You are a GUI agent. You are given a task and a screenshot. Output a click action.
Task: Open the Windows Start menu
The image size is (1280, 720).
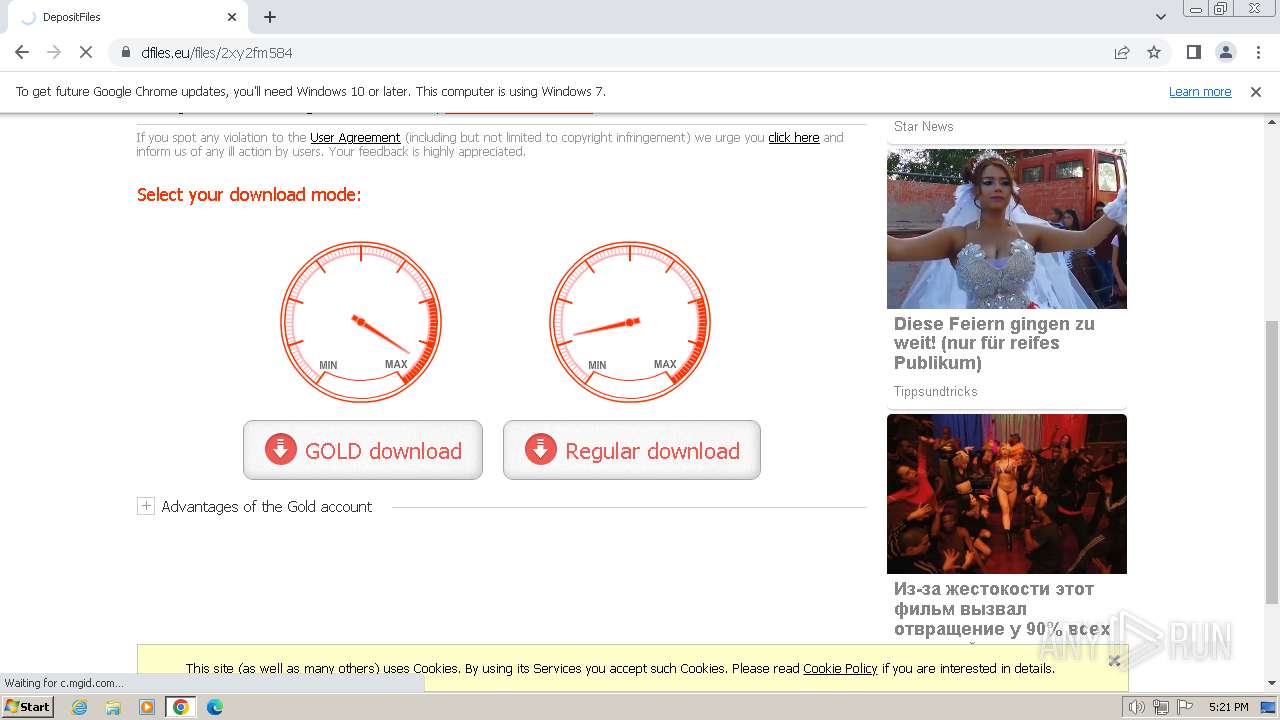[28, 707]
